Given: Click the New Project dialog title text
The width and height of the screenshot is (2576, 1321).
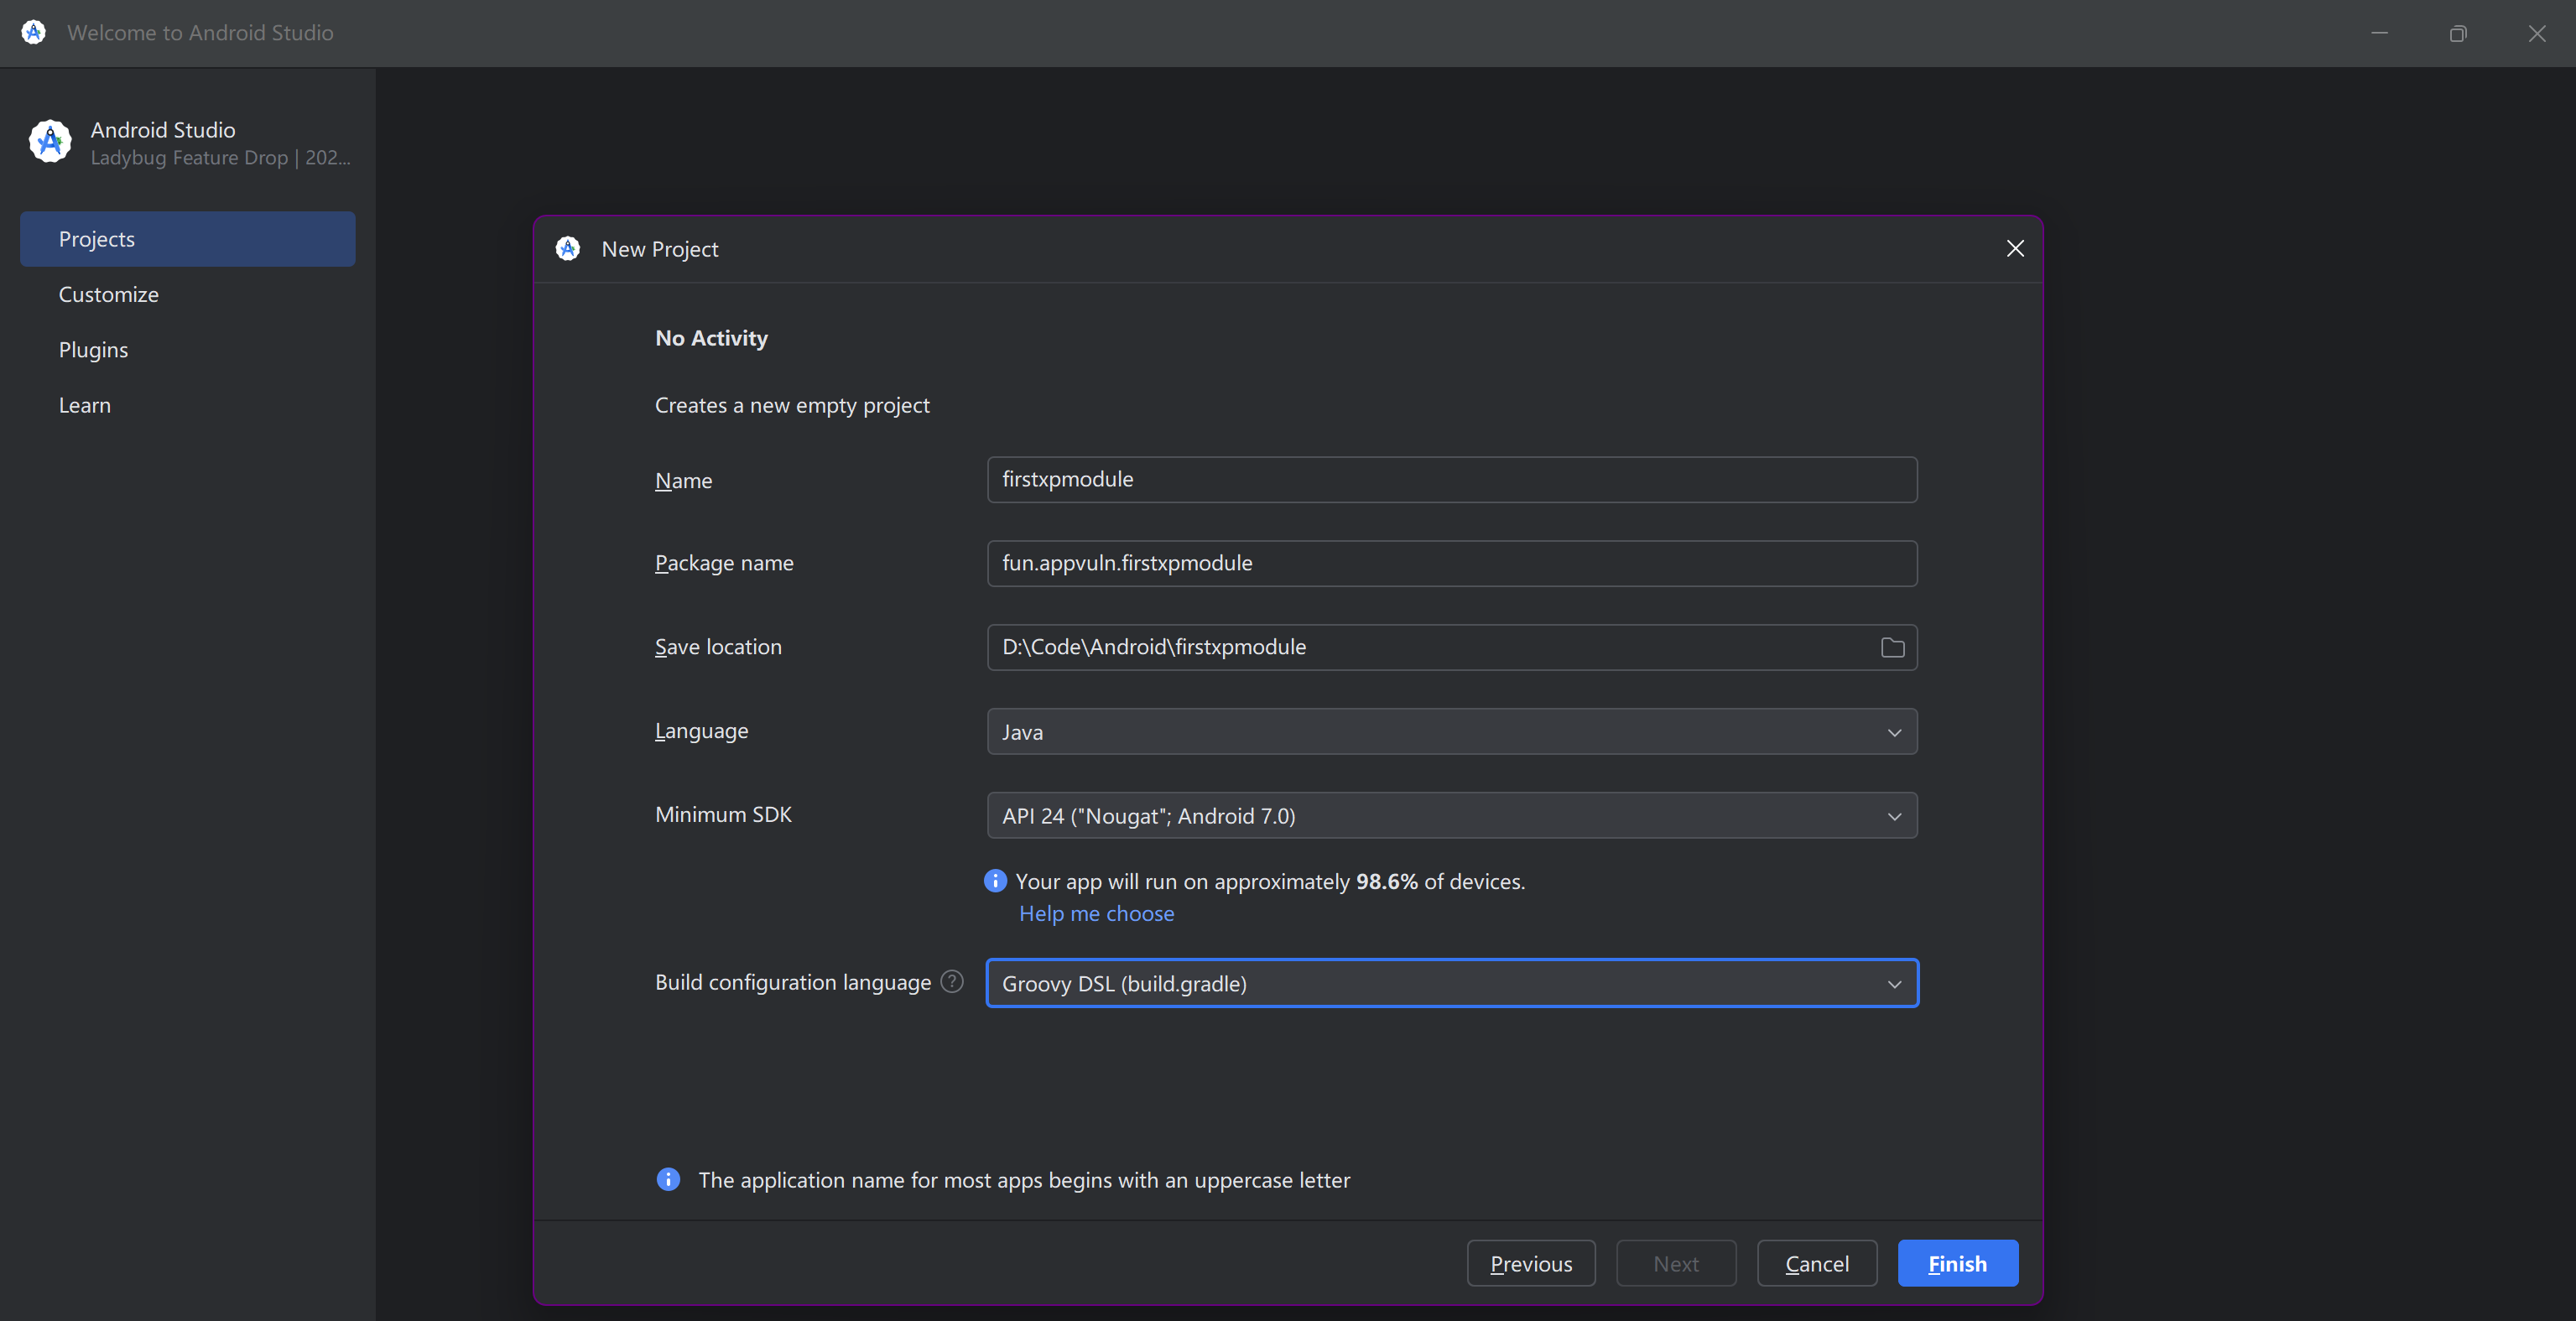Looking at the screenshot, I should (660, 249).
